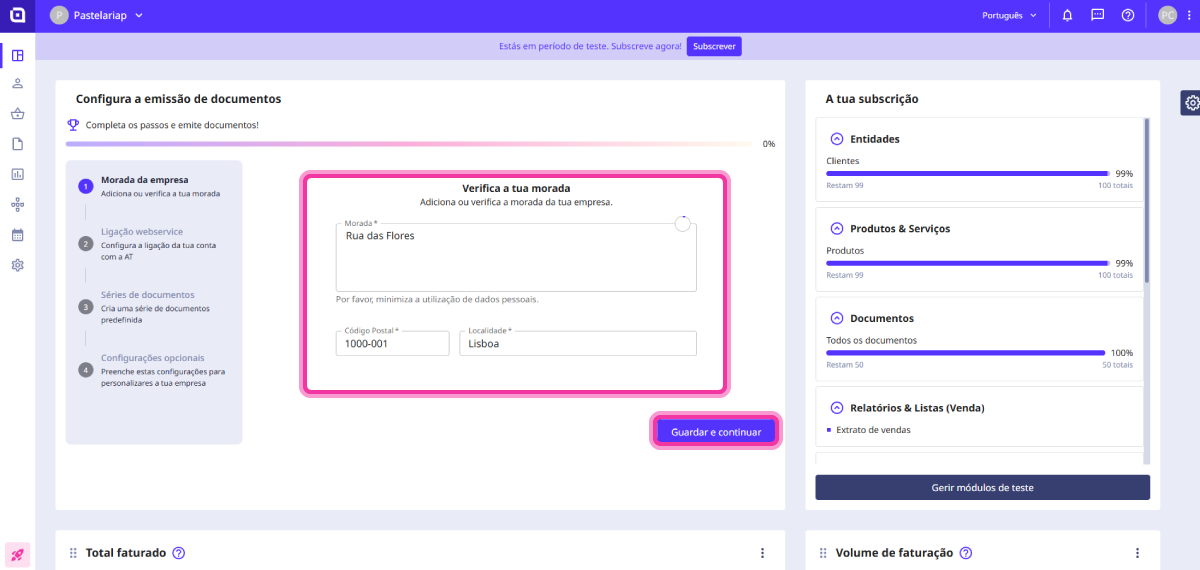The width and height of the screenshot is (1200, 570).
Task: Select the Séries de documentos step
Action: pos(147,295)
